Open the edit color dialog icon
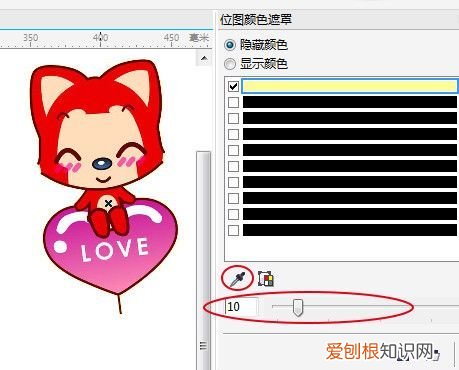Viewport: 459px width, 370px height. click(266, 279)
